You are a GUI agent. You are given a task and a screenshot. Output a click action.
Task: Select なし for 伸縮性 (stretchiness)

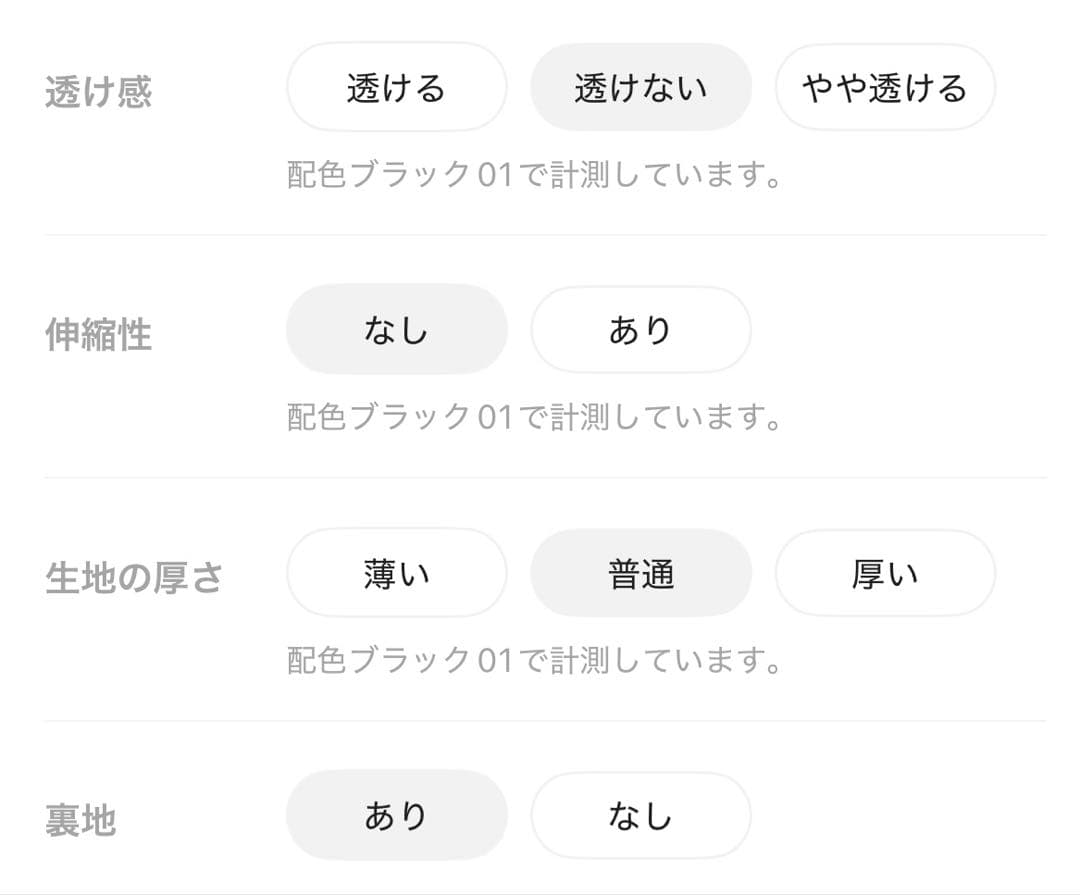tap(396, 329)
